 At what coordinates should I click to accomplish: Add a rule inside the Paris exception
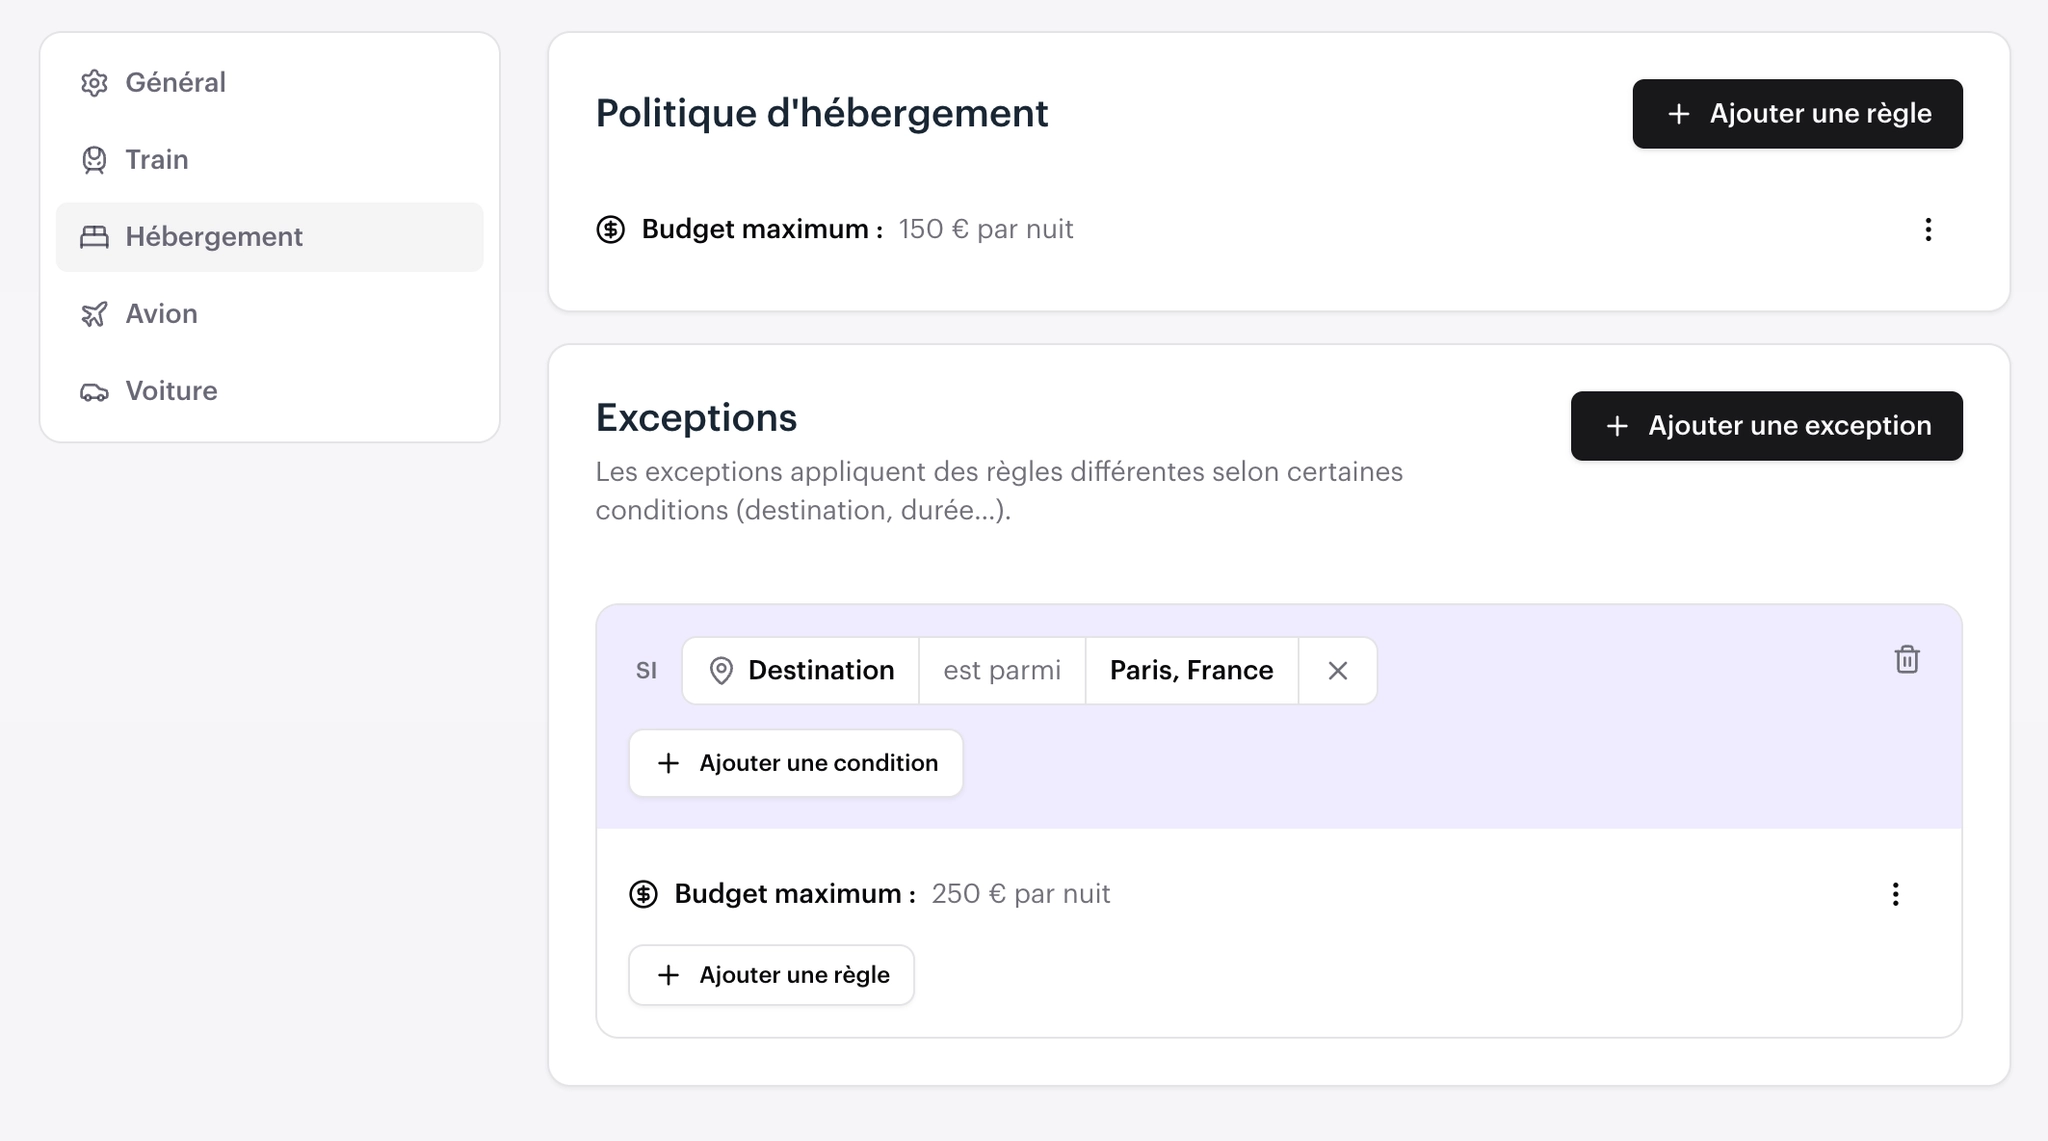771,975
